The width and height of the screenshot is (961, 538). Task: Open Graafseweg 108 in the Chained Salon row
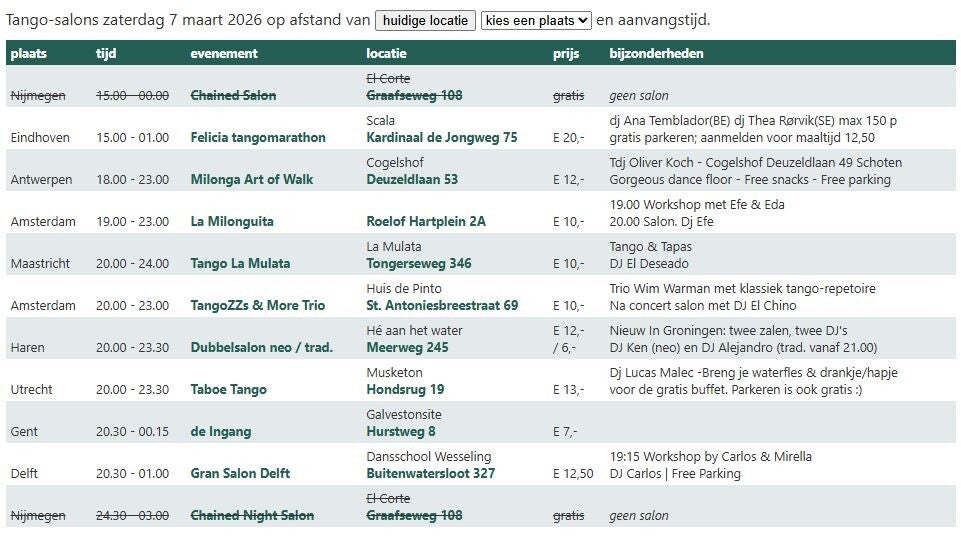(414, 96)
